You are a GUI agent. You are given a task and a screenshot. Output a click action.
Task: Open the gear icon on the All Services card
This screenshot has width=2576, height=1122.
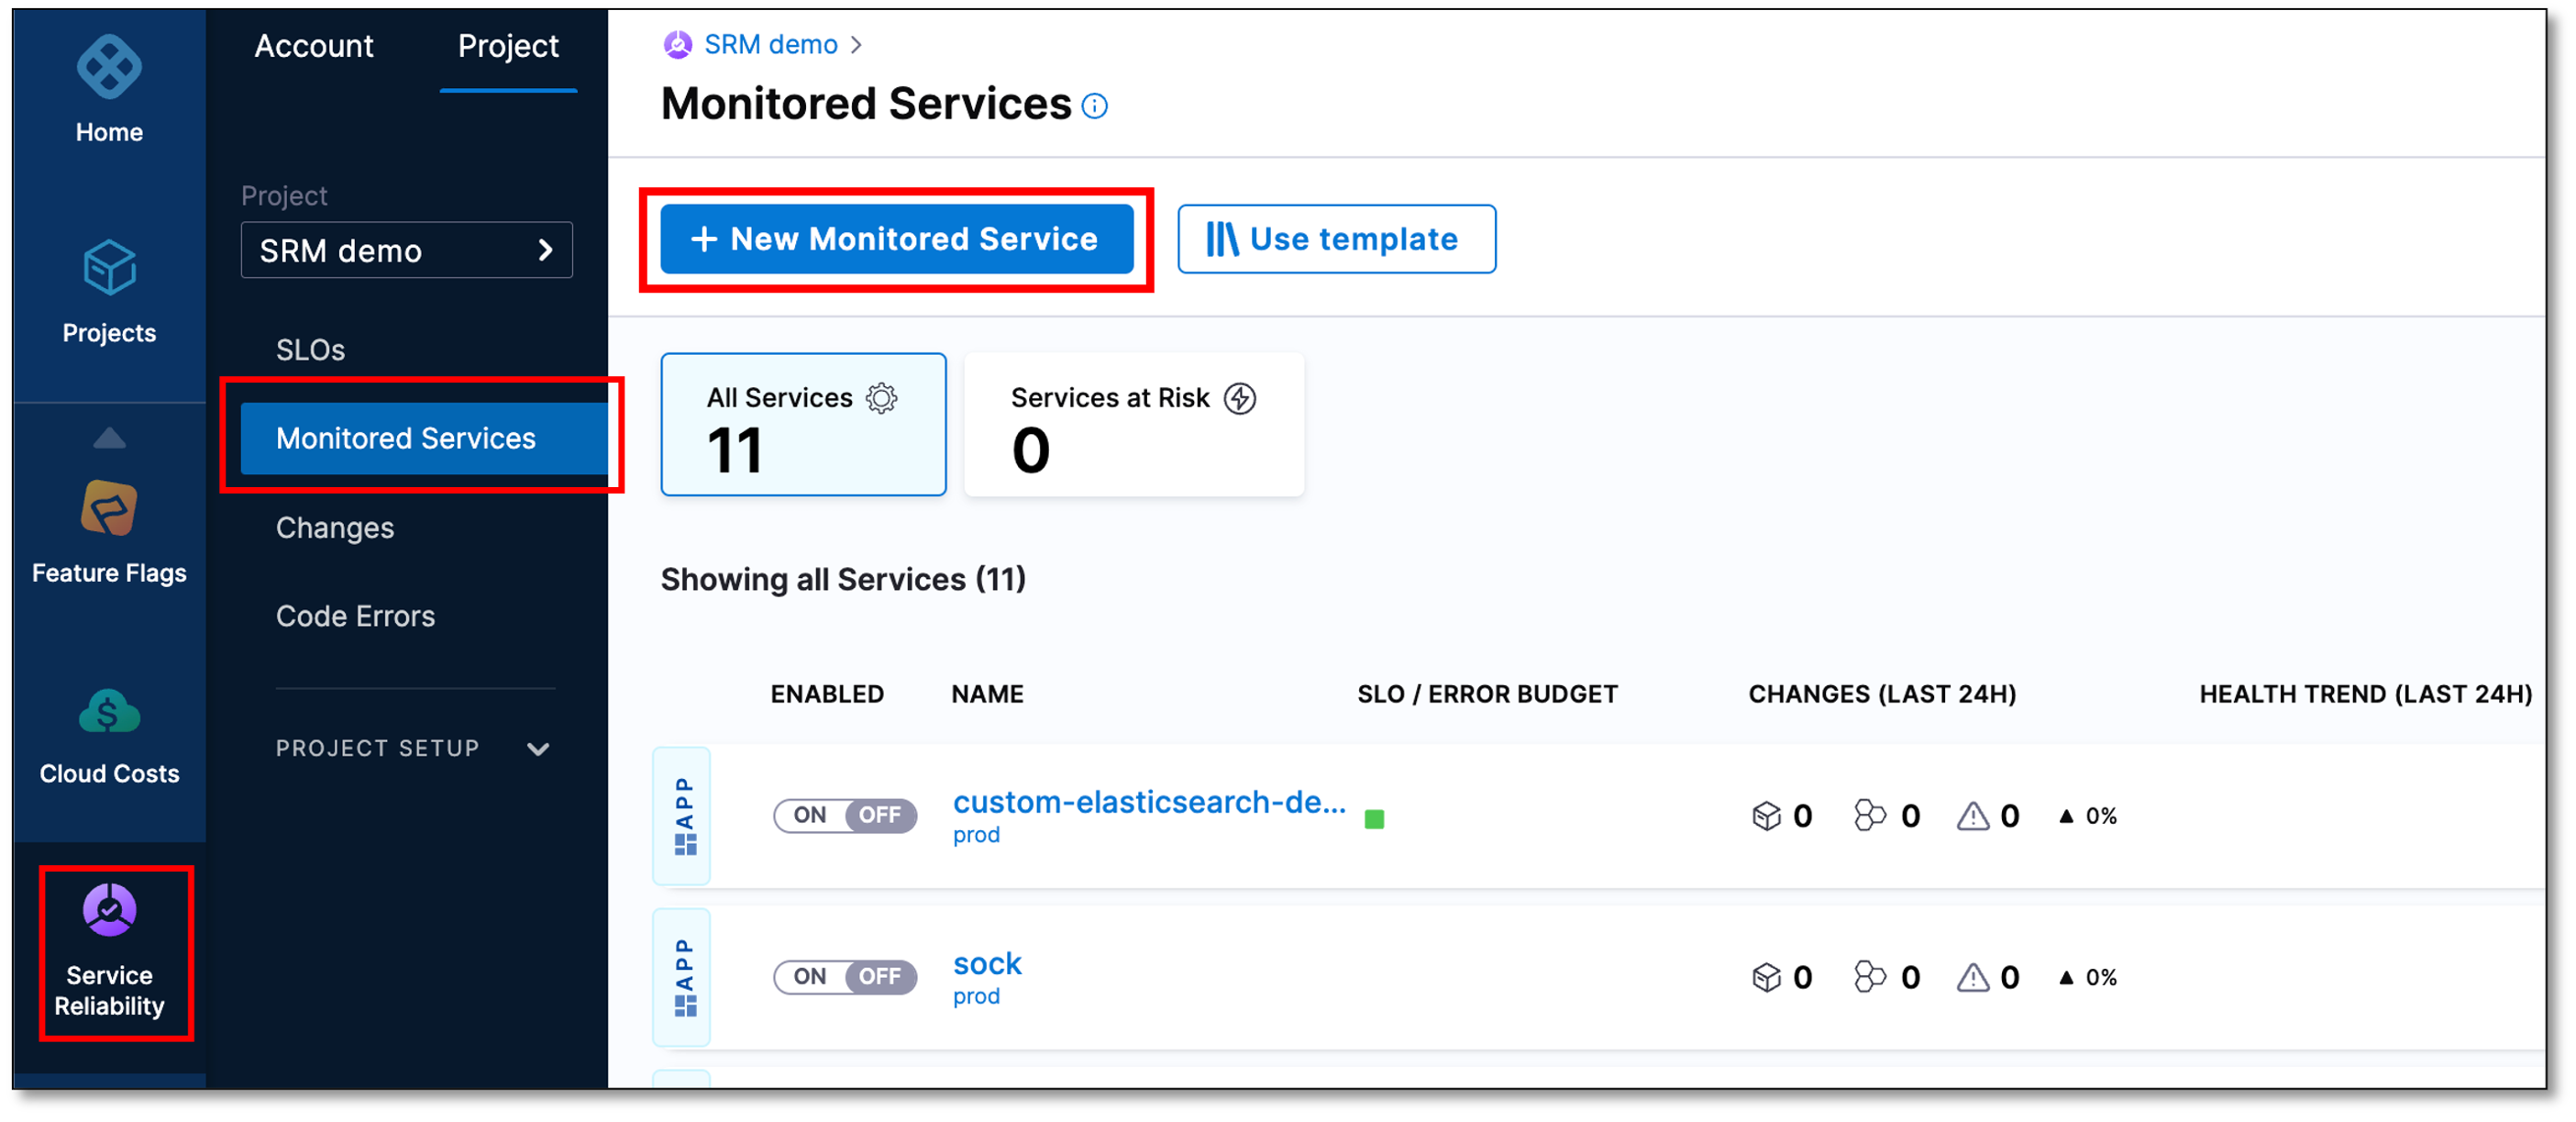[881, 397]
